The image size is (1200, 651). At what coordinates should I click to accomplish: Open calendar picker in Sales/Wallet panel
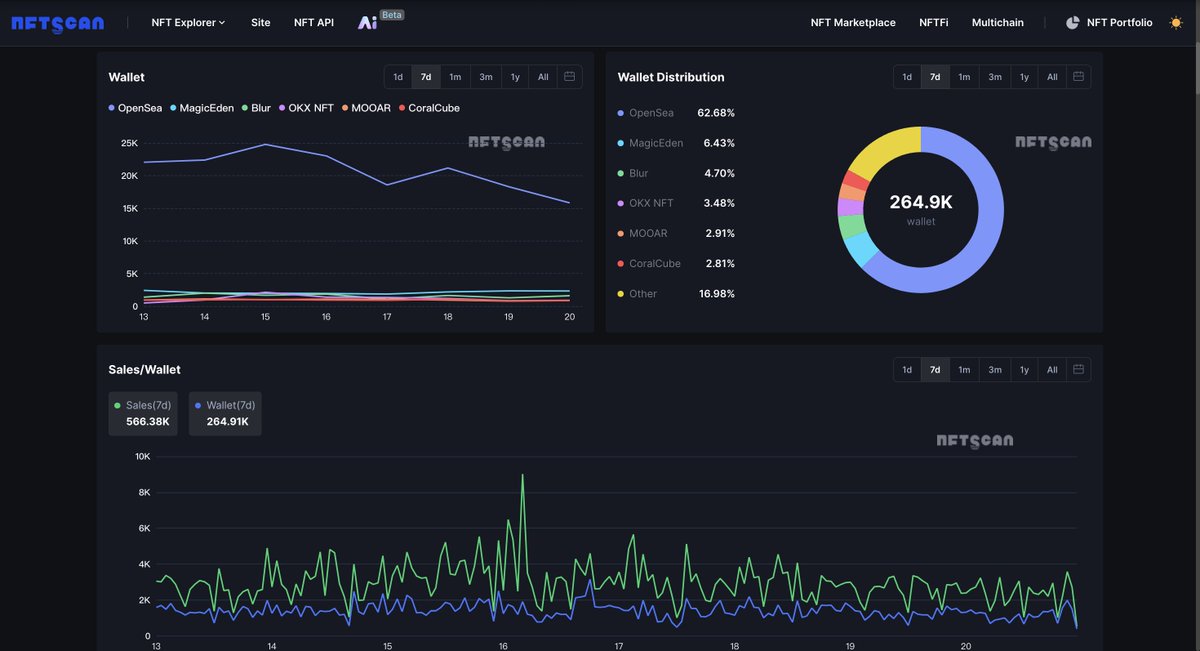[1079, 369]
